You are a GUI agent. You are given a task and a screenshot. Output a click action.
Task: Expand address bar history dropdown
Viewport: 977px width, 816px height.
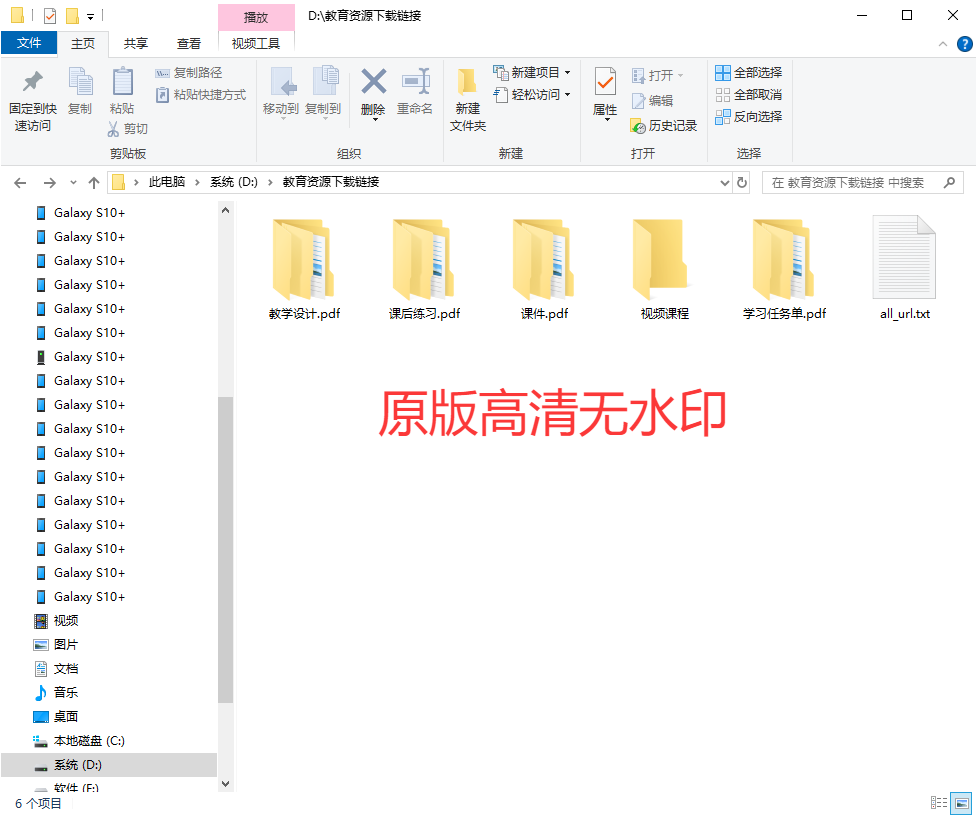[x=725, y=183]
